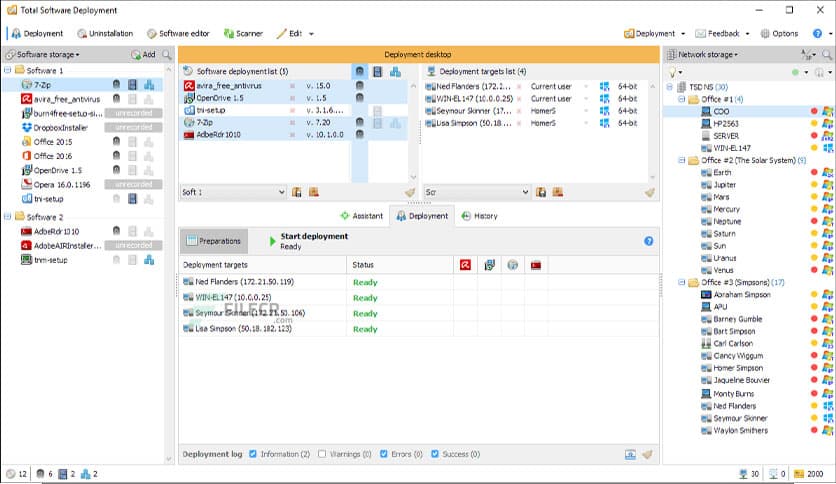836x484 pixels.
Task: Collapse the Software 2 folder
Action: tap(7, 216)
